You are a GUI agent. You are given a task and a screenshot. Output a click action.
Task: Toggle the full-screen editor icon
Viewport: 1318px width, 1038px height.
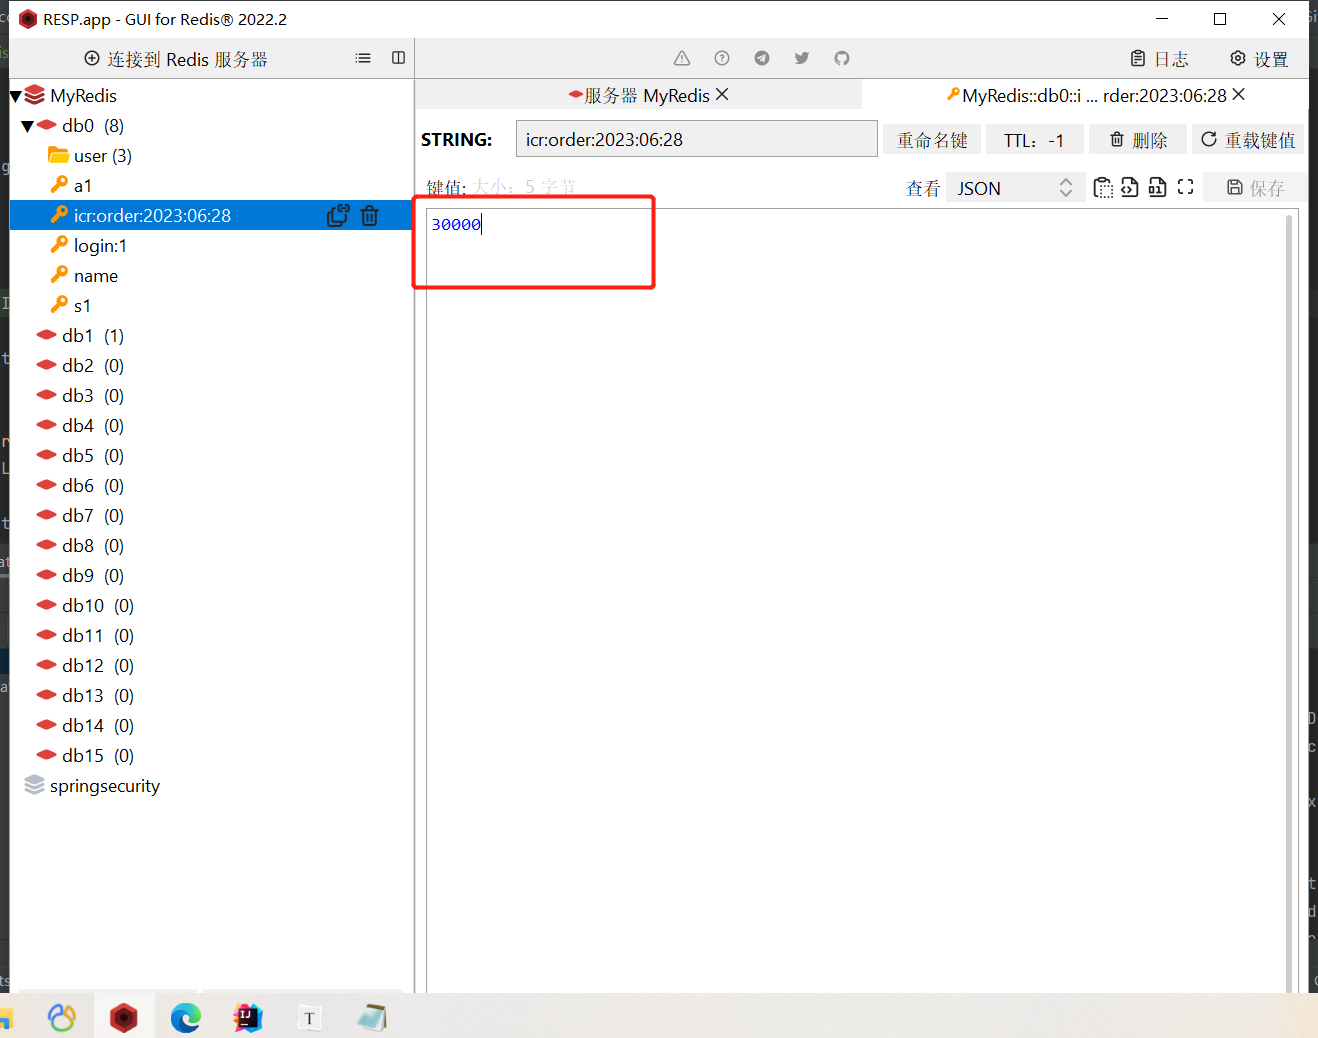click(1185, 187)
